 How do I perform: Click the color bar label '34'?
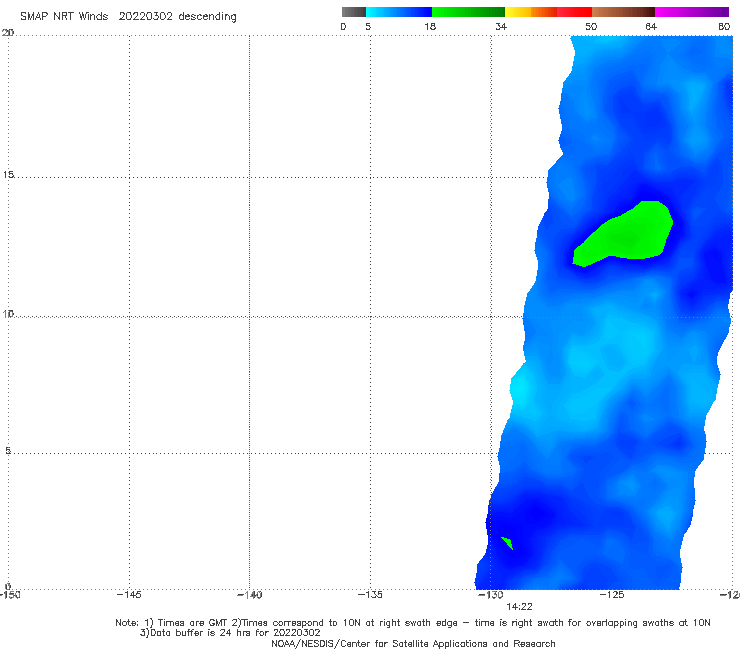coord(501,27)
